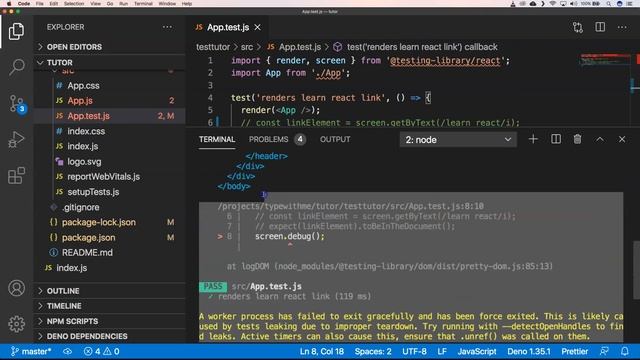Open the Apple menu

point(9,4)
